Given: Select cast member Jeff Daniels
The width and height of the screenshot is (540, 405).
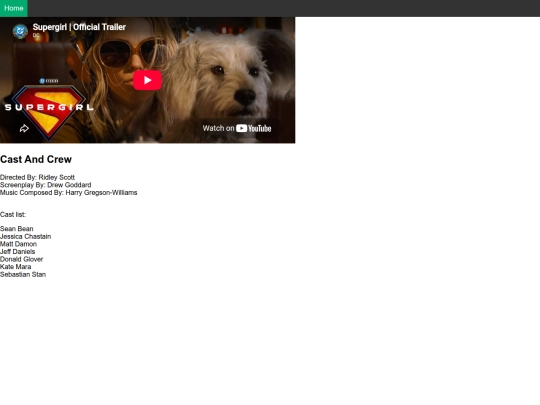Looking at the screenshot, I should (x=18, y=252).
